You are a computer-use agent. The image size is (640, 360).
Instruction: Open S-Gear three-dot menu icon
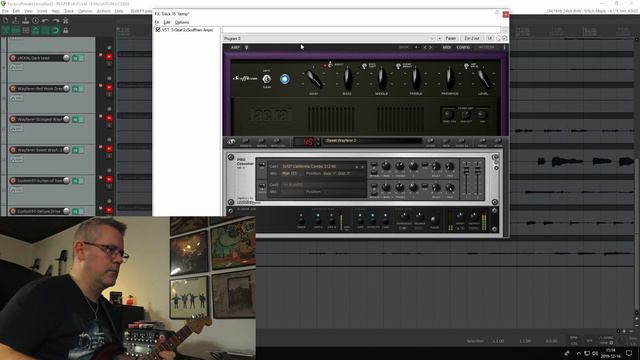(x=504, y=47)
